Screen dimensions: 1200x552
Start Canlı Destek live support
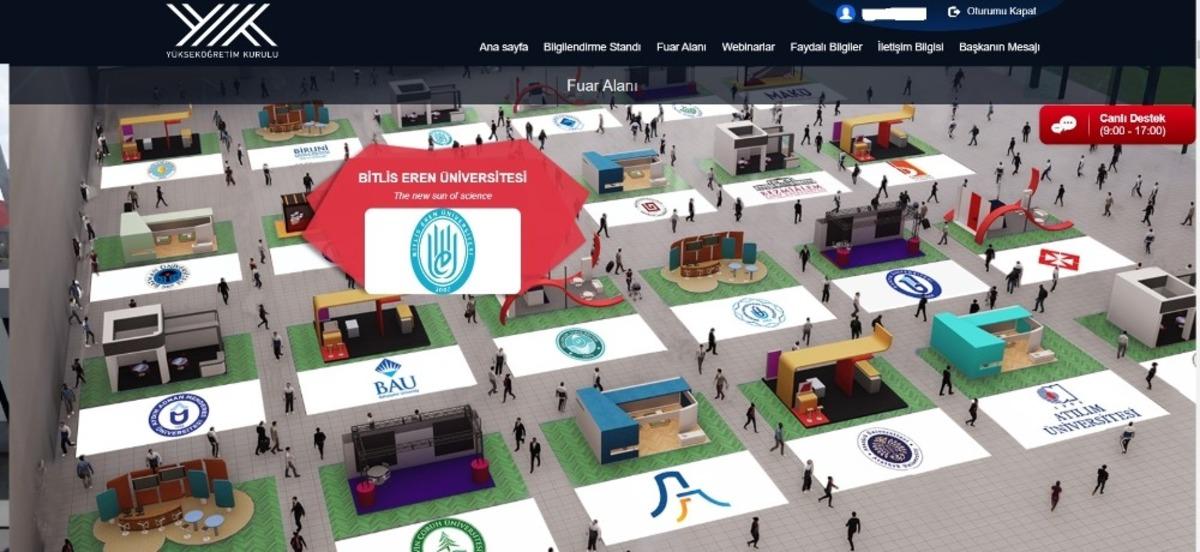tap(1117, 124)
